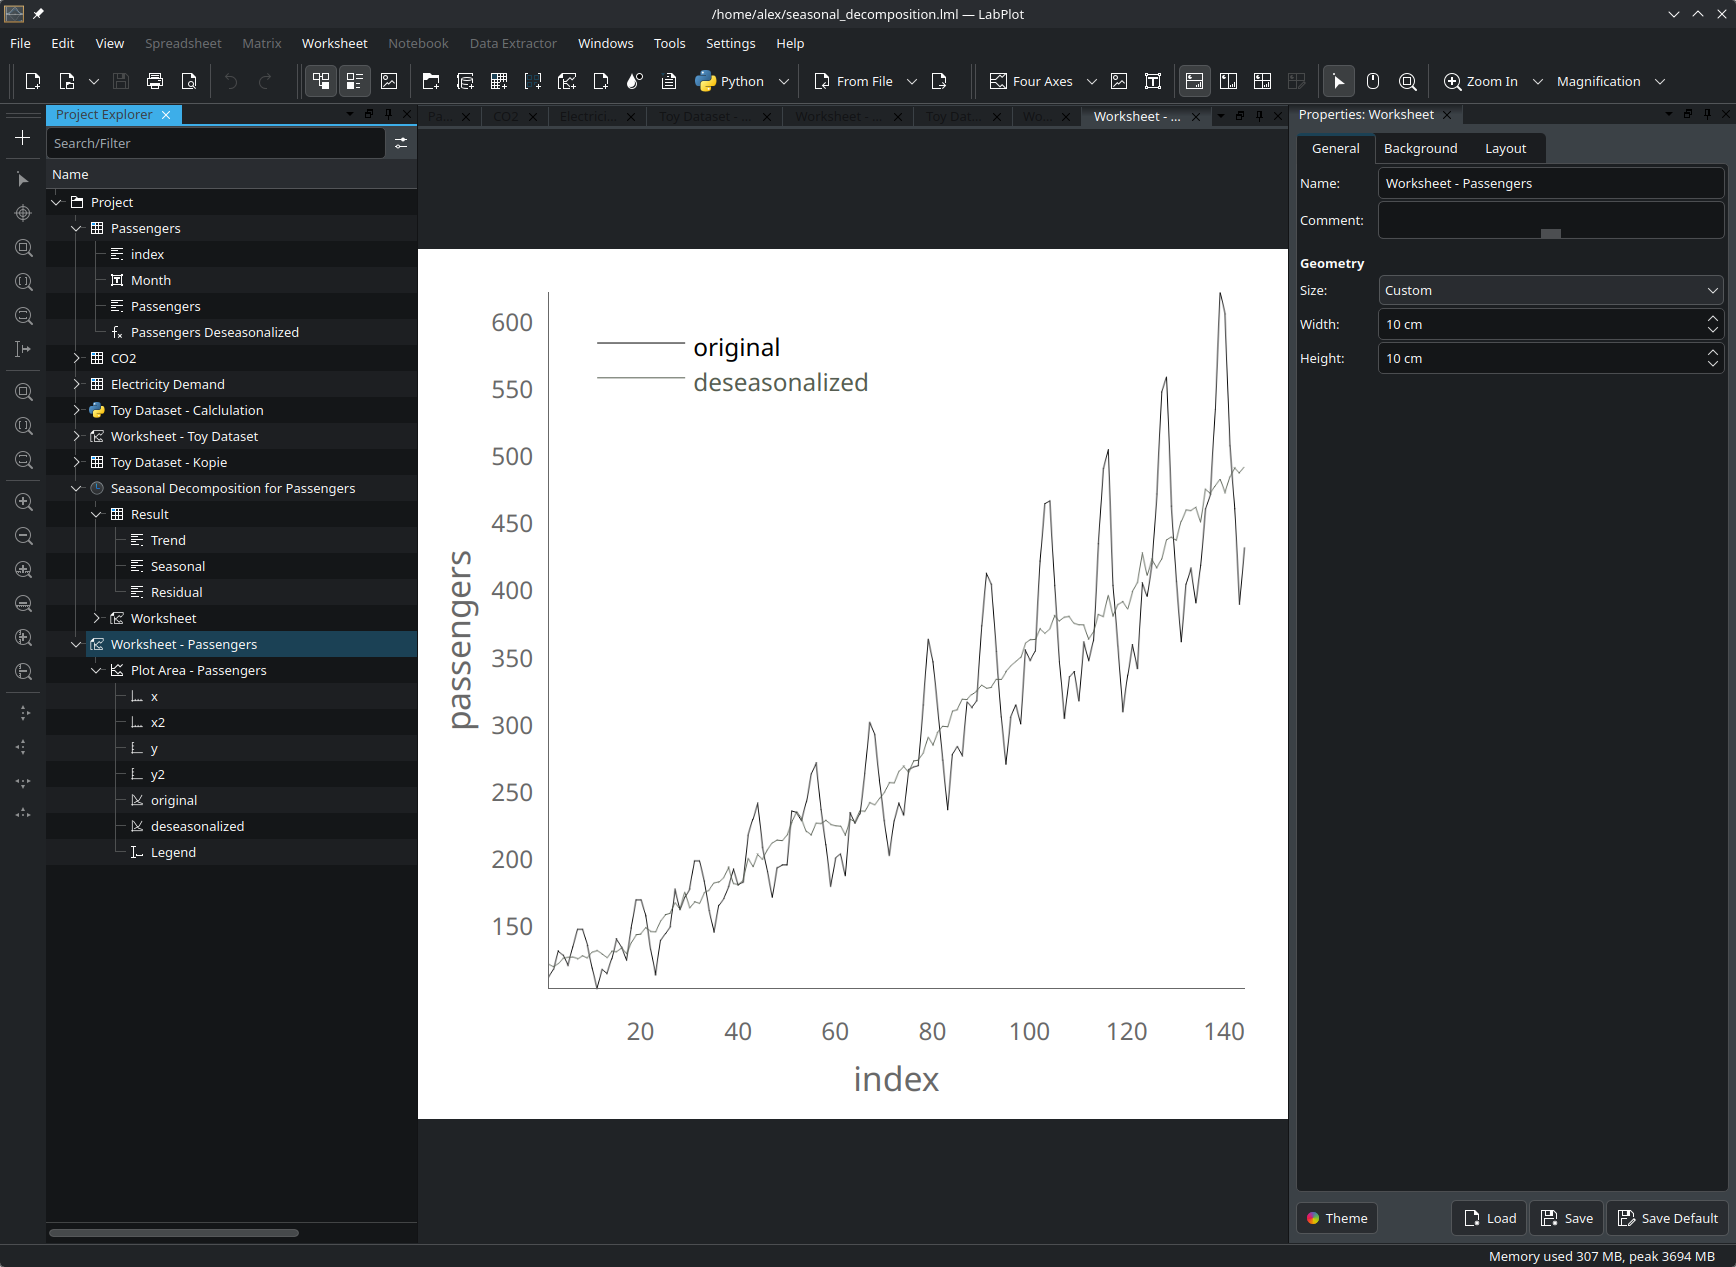
Task: Expand the CO2 spreadsheet tree node
Action: tap(77, 358)
